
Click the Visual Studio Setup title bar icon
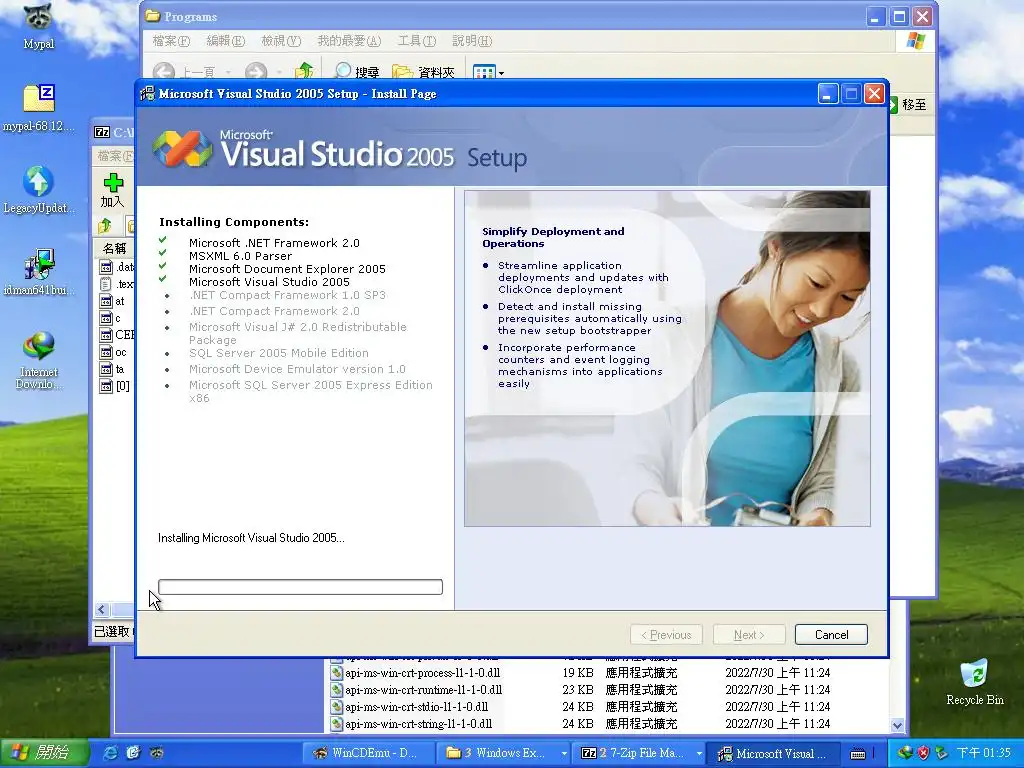coord(148,94)
